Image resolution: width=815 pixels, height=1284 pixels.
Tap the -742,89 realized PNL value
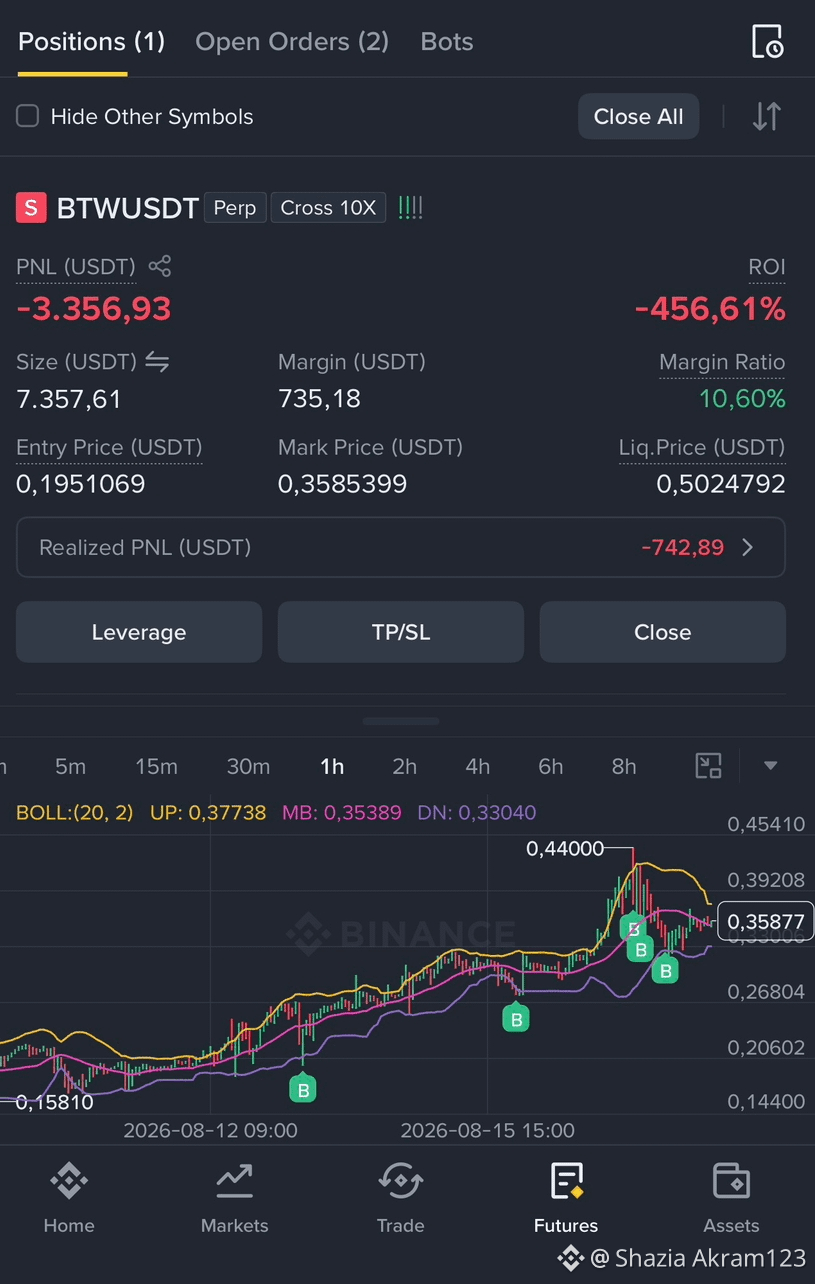(683, 547)
